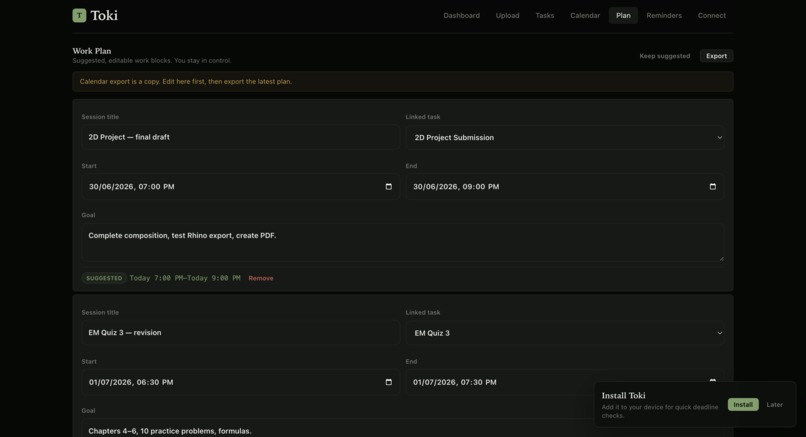This screenshot has width=806, height=437.
Task: Focus the 30/06/2026, 07:00 PM start field
Action: tap(240, 187)
